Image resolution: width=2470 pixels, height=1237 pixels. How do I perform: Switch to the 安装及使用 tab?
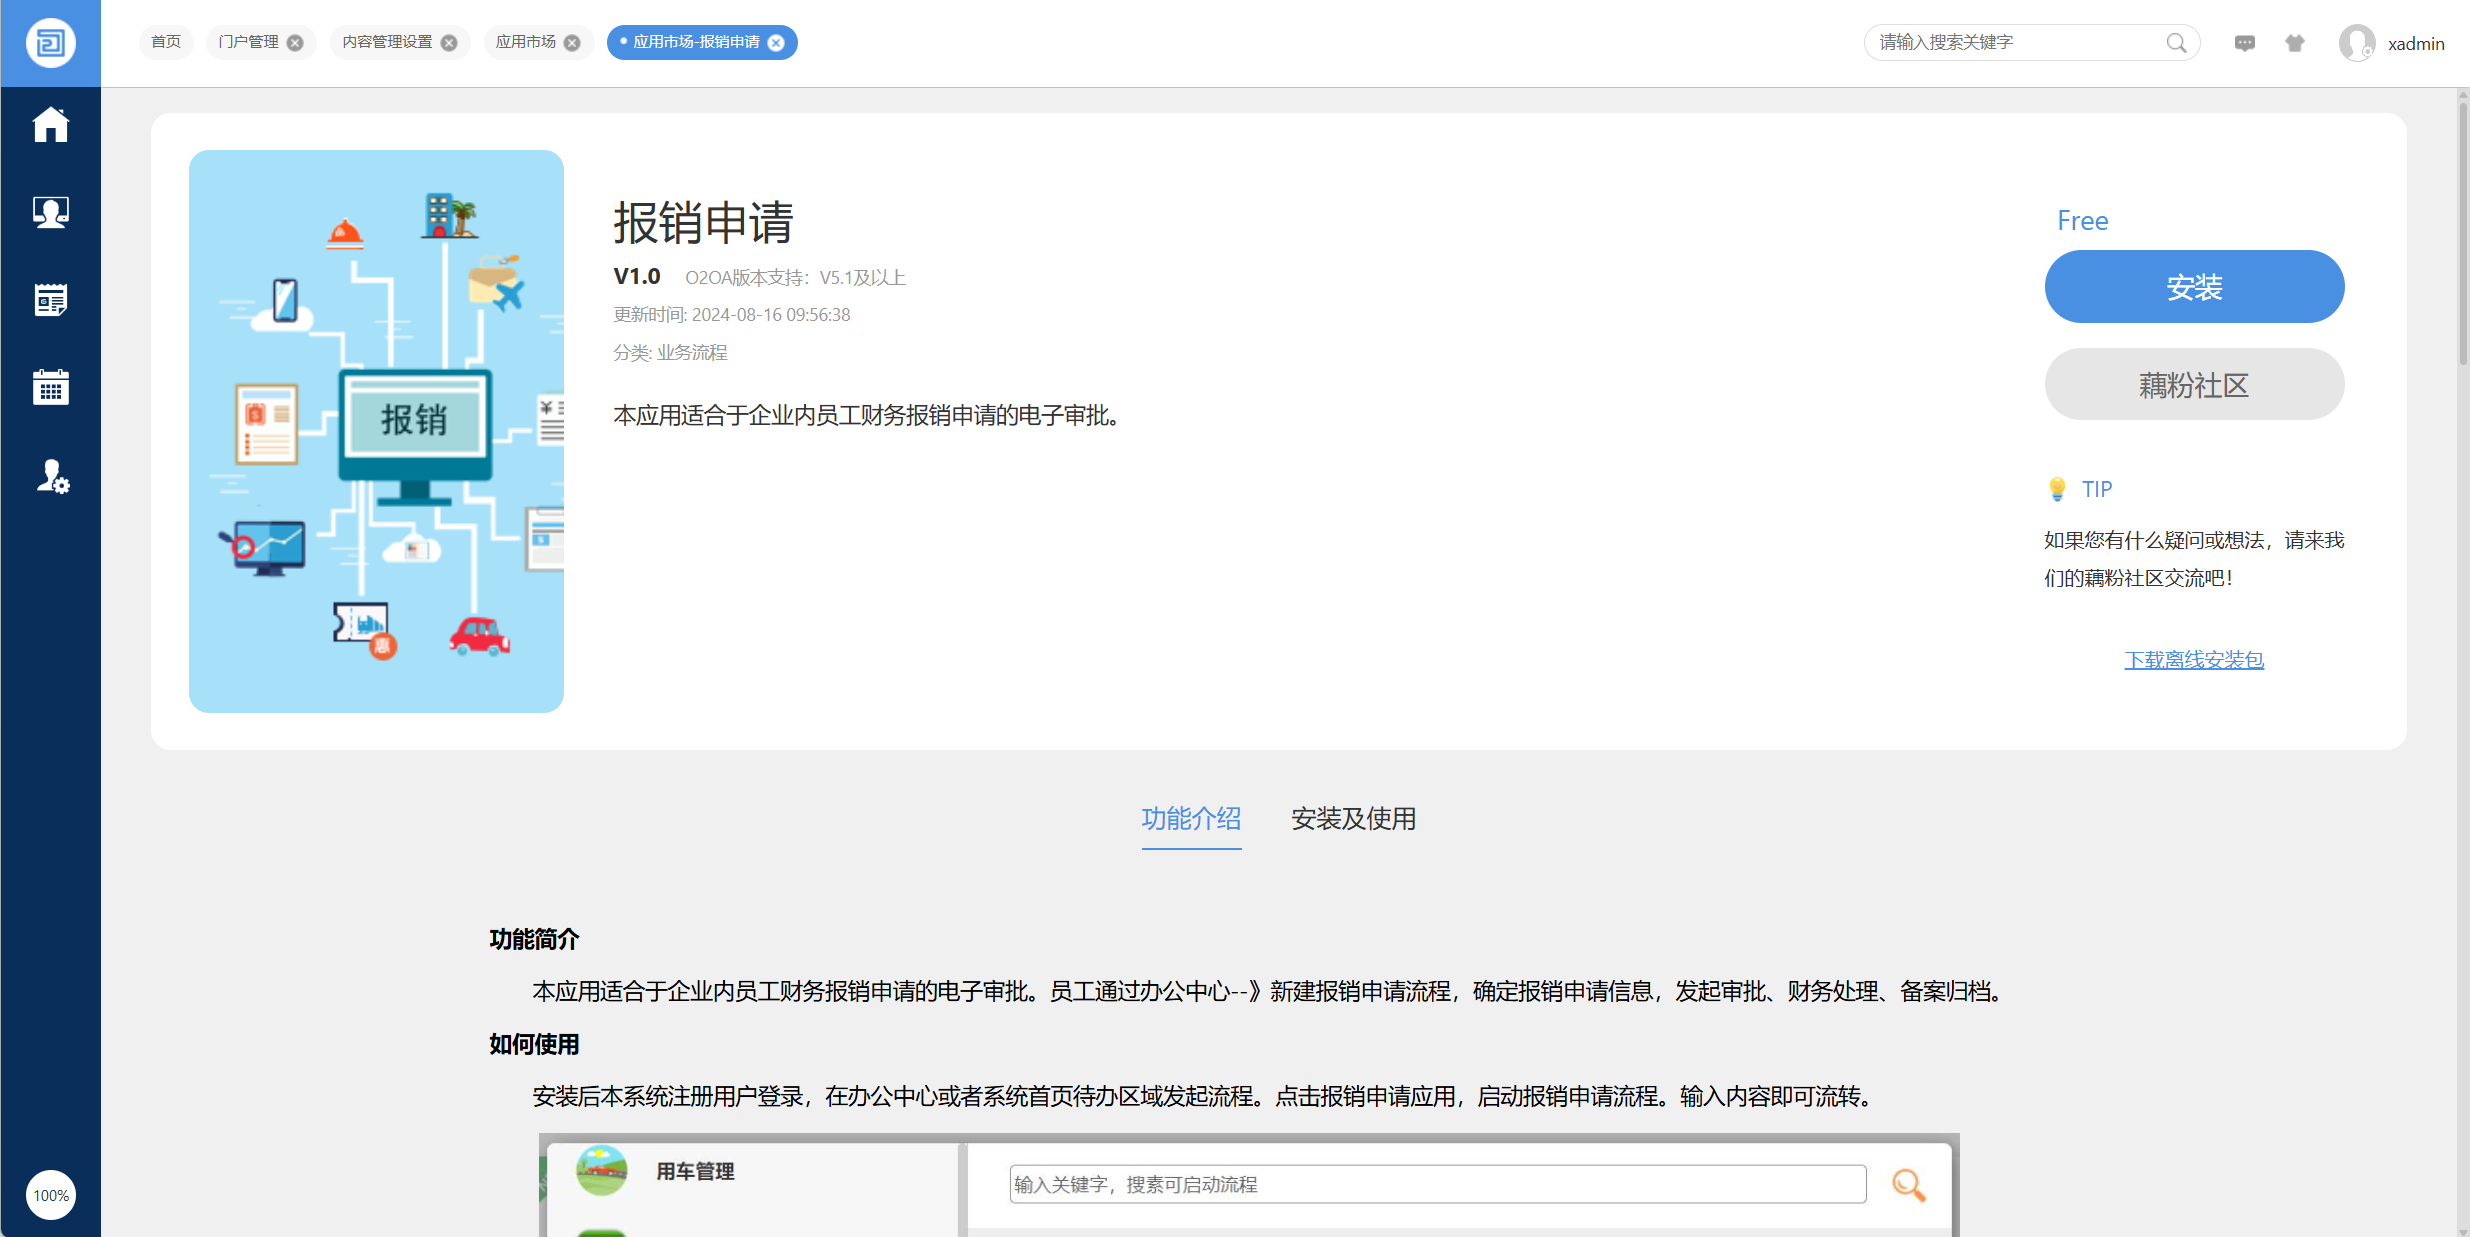tap(1353, 819)
